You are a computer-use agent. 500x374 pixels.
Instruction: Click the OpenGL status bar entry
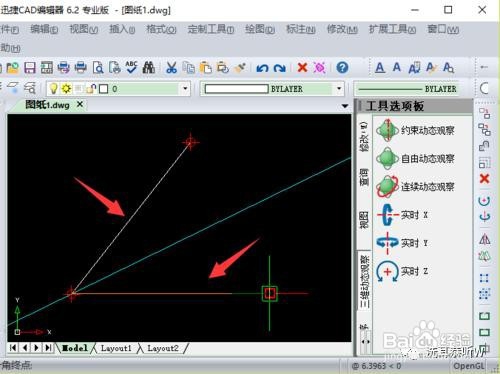click(469, 366)
